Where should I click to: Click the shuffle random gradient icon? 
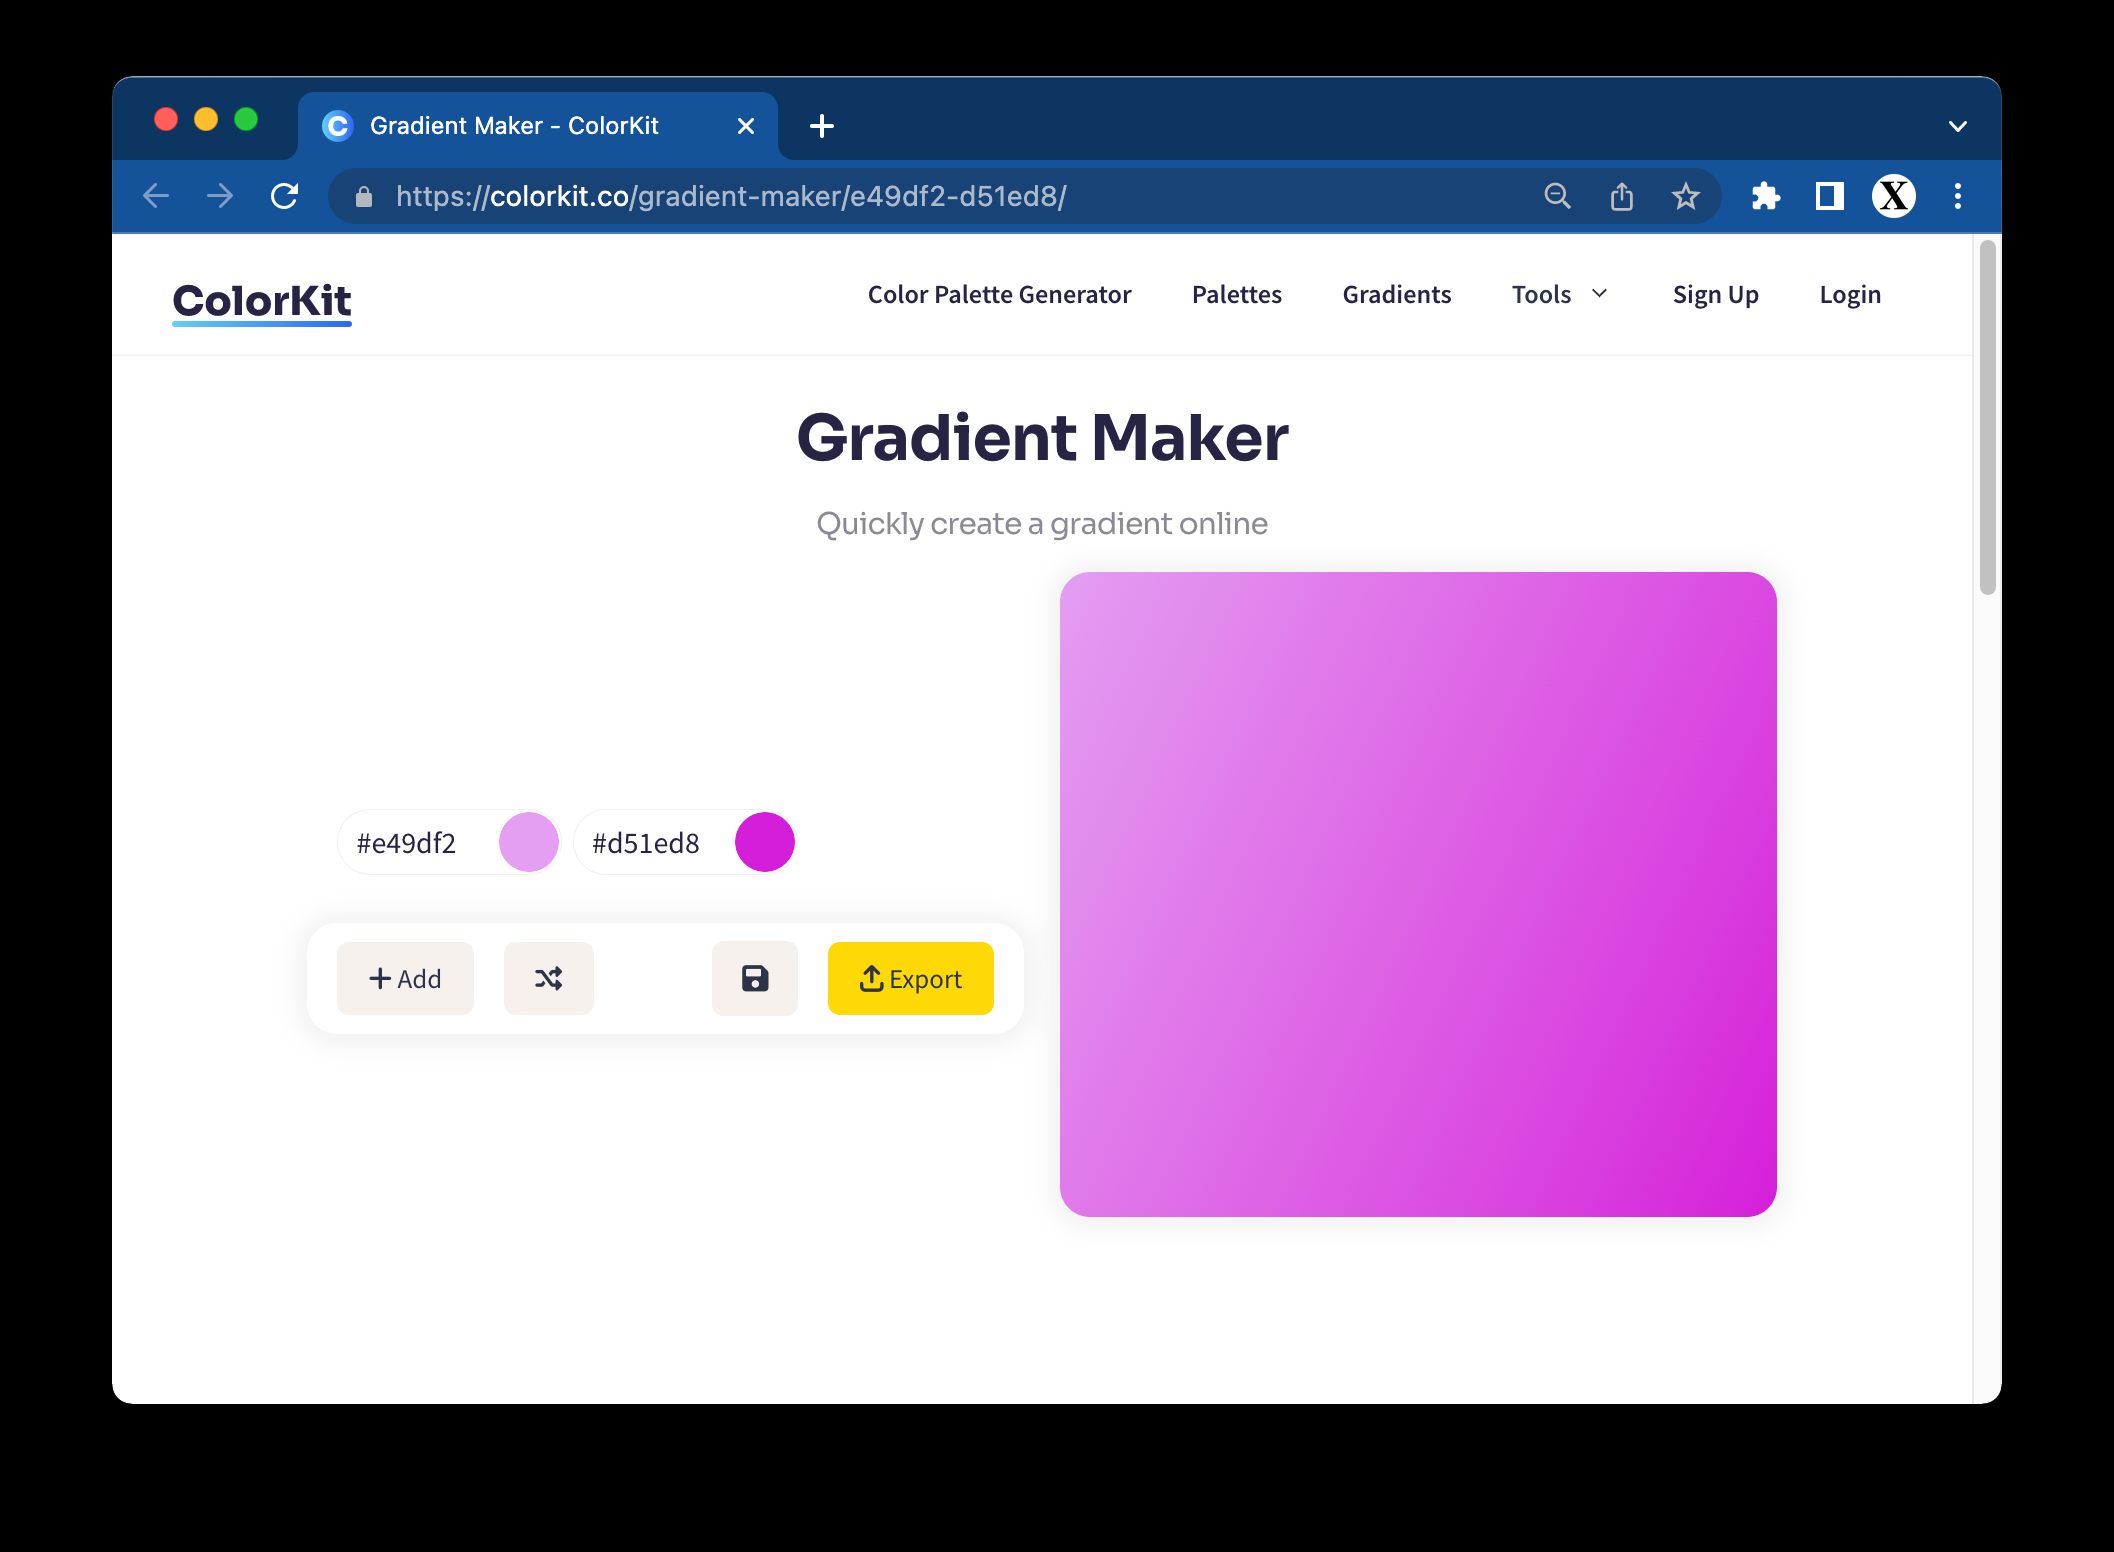(x=548, y=978)
